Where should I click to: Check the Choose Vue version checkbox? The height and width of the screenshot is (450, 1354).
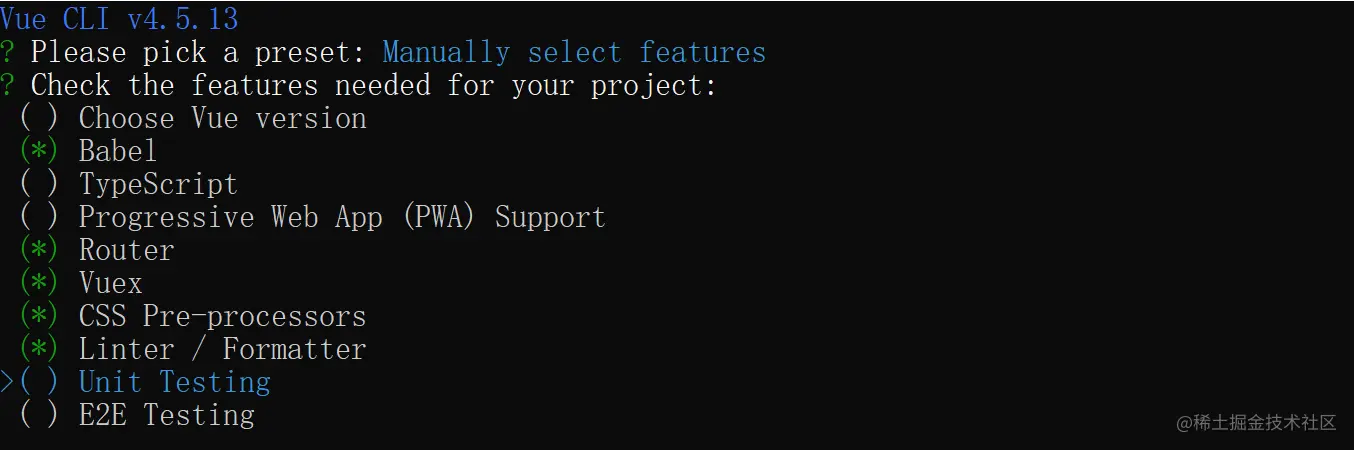tap(39, 118)
